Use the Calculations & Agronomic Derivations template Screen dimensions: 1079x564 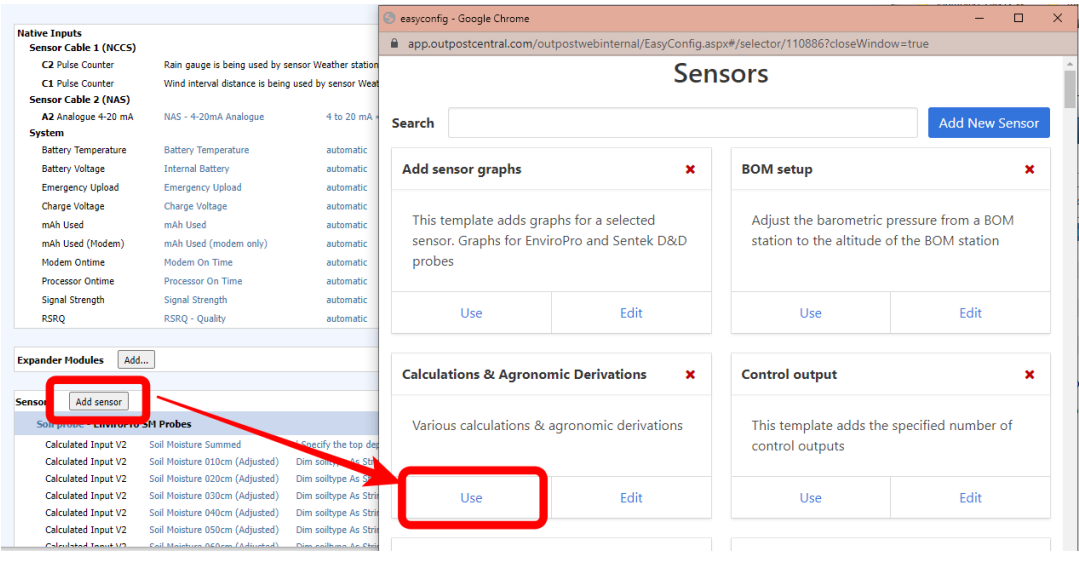(471, 498)
